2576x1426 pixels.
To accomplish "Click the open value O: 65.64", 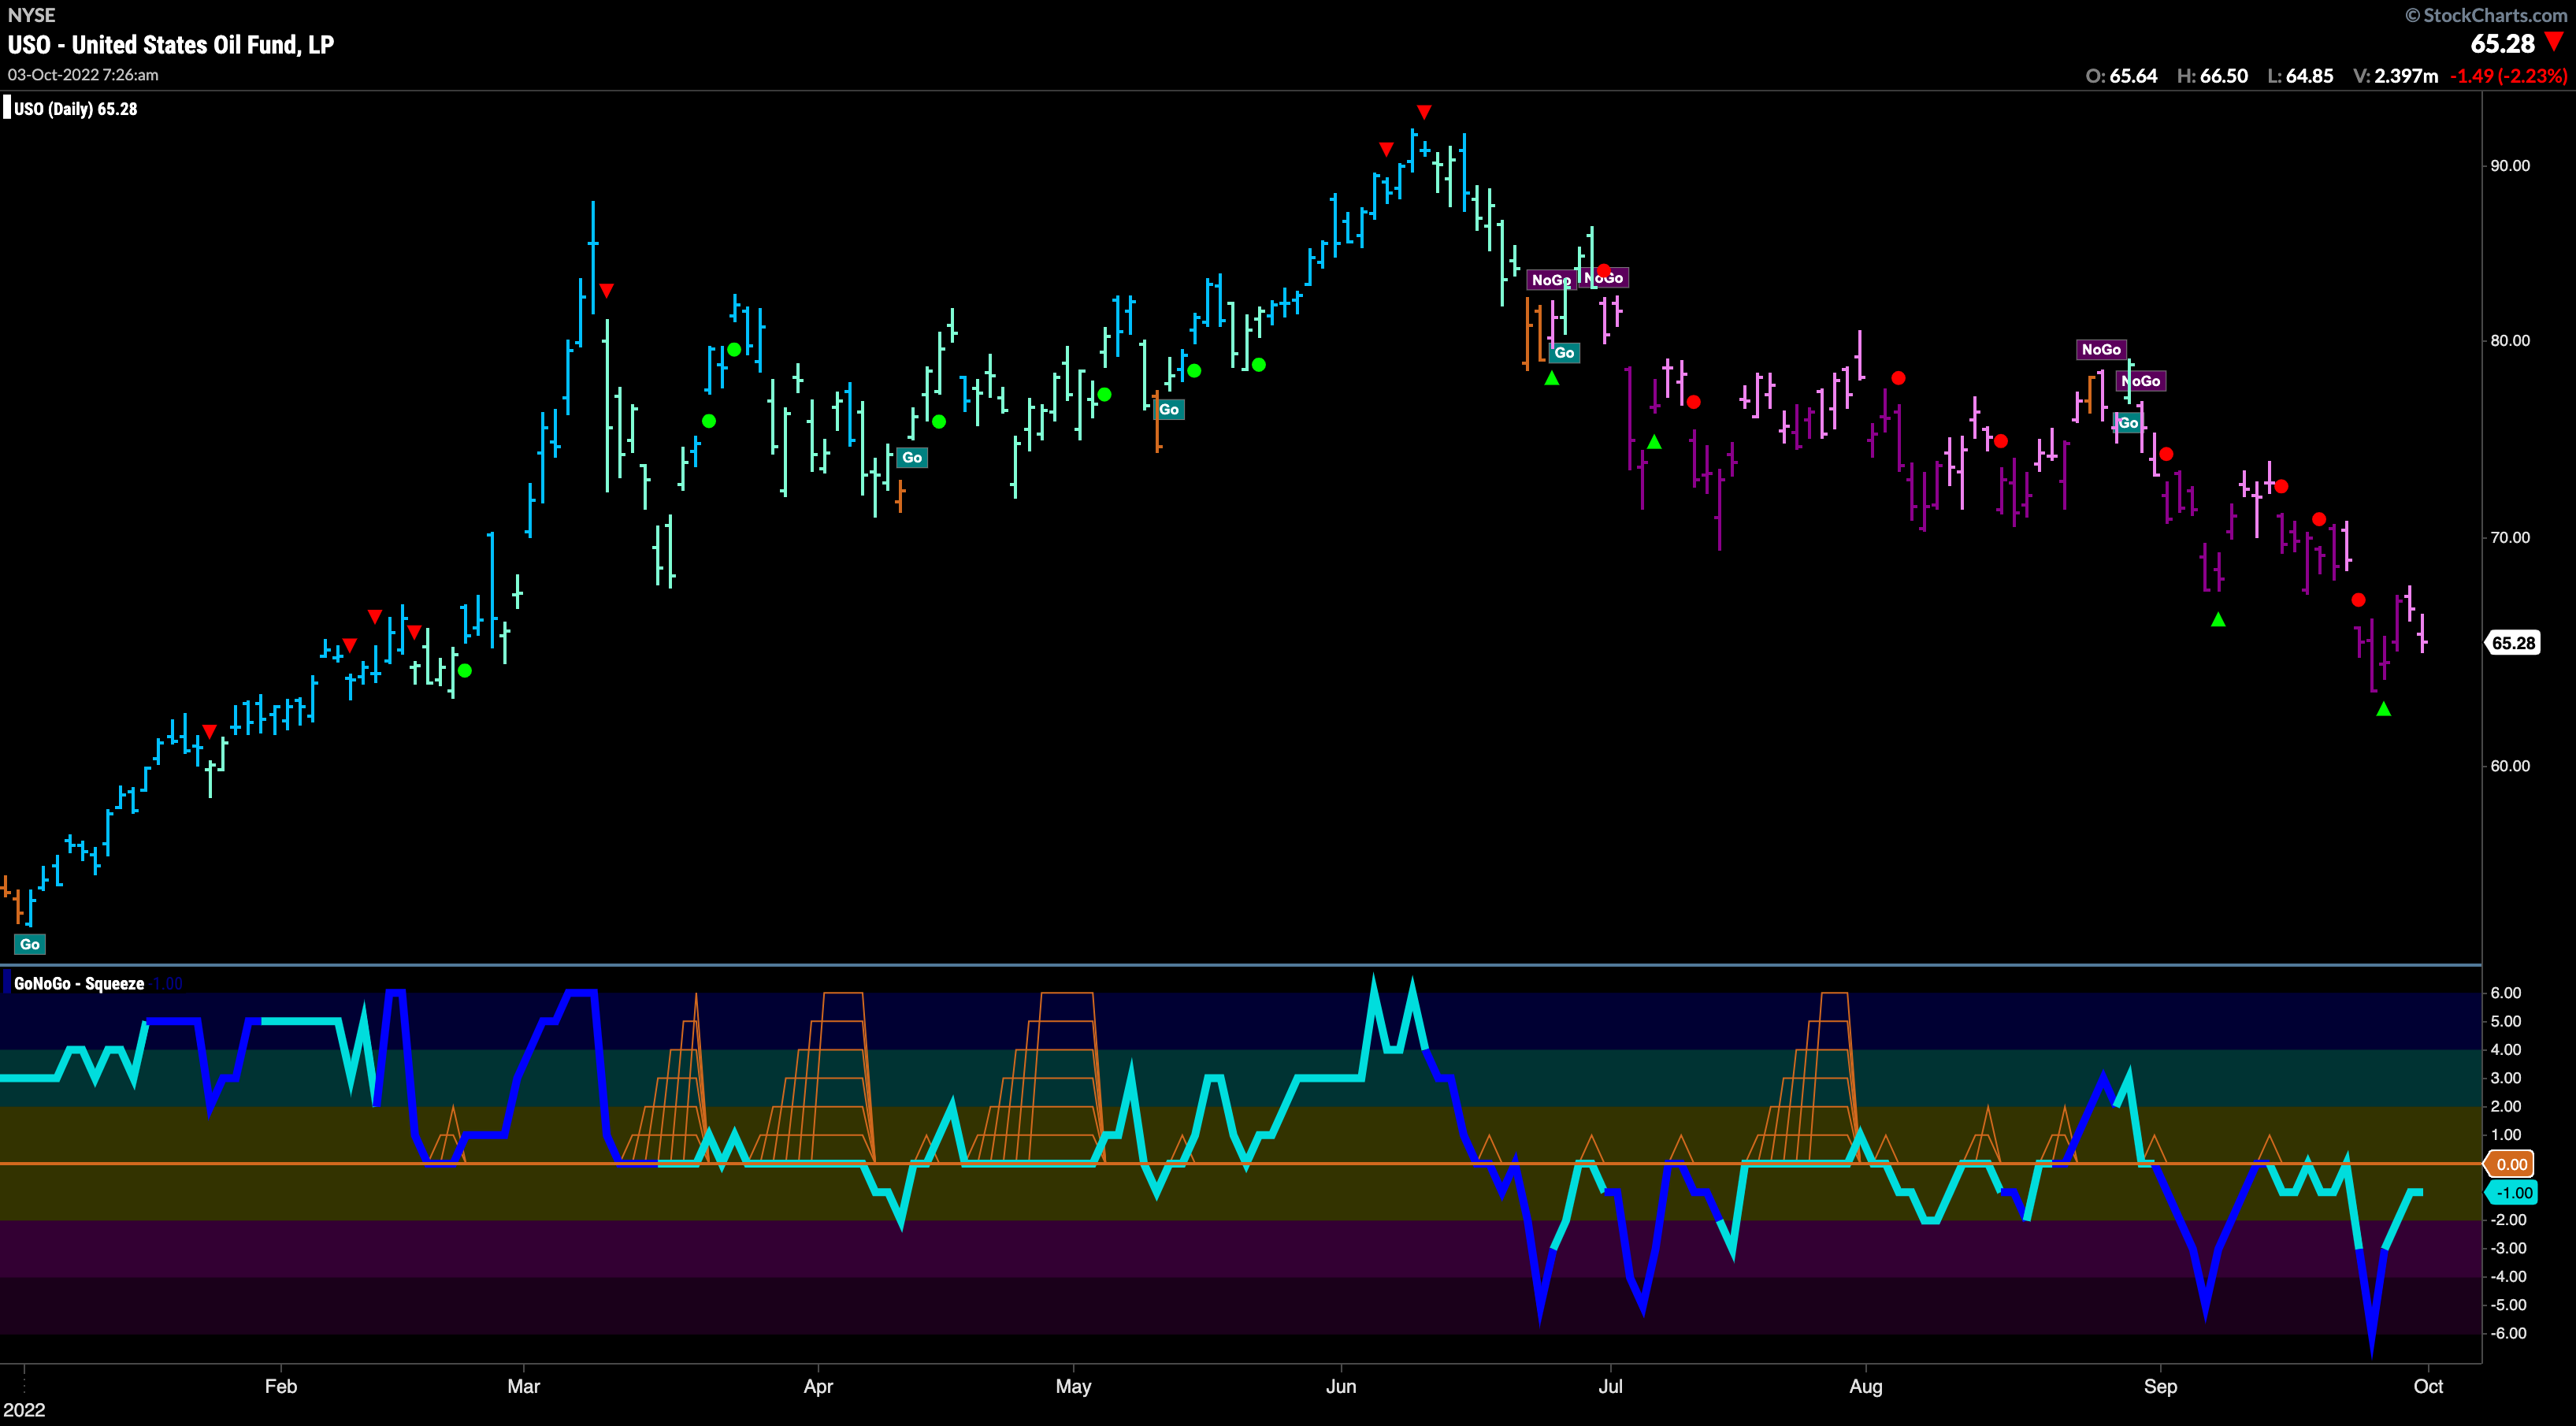I will [2121, 76].
